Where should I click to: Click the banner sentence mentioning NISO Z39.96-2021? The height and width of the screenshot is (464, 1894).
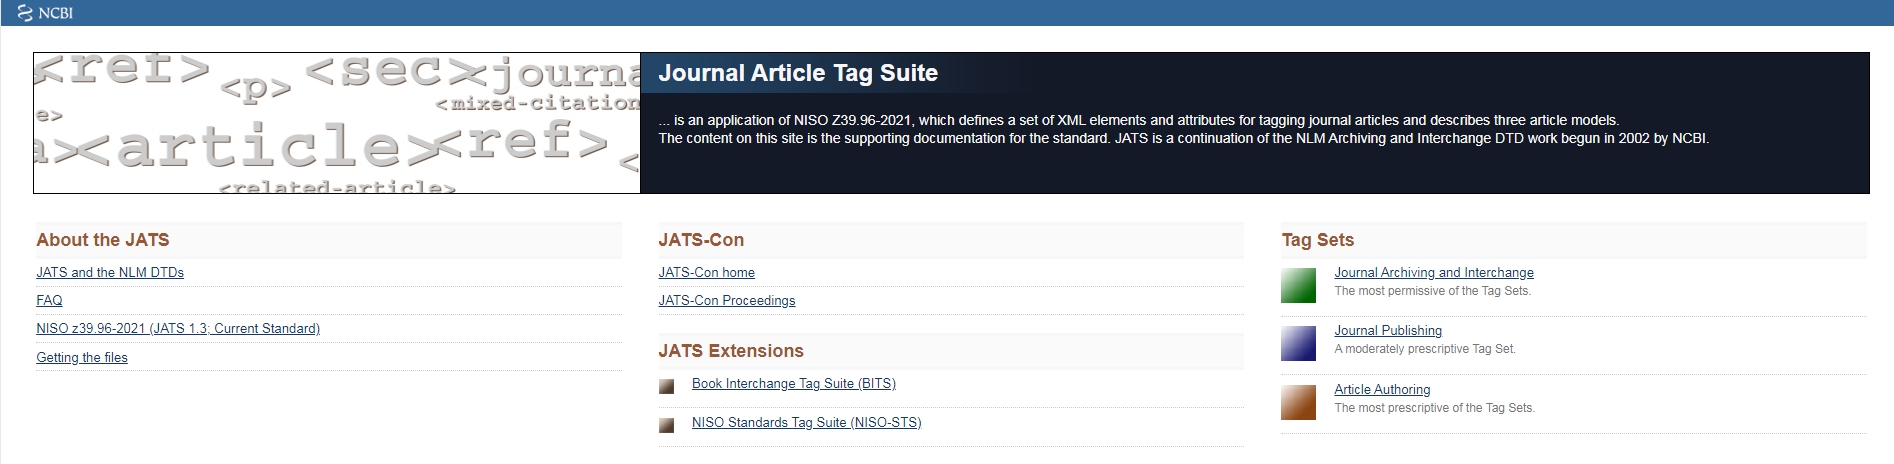[1138, 120]
